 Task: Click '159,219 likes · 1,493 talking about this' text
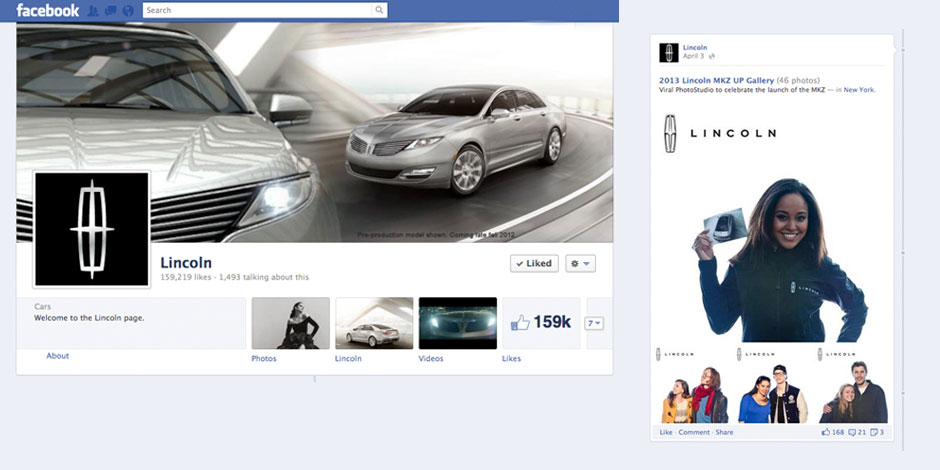(234, 278)
